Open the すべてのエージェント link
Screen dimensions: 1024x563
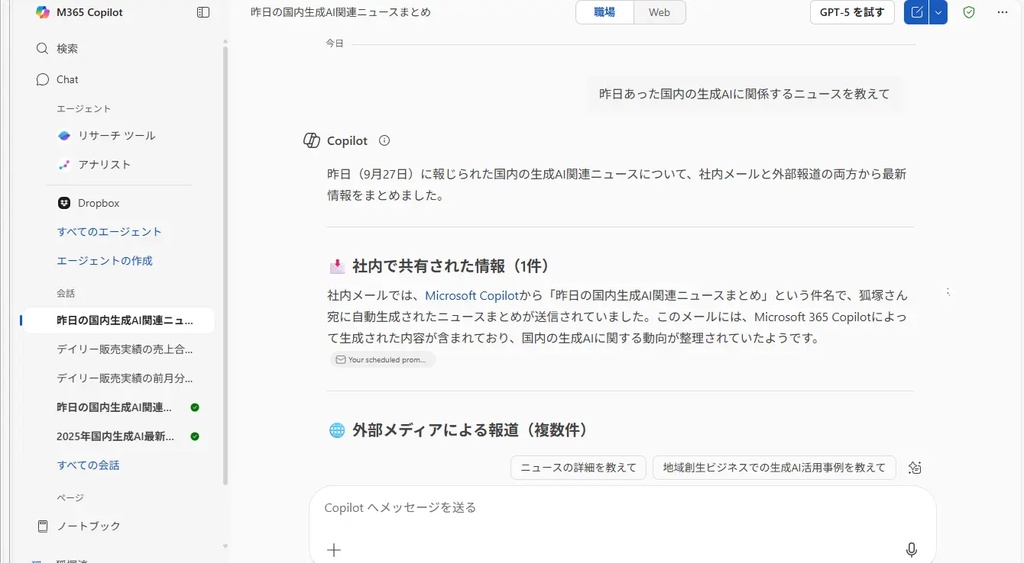click(x=109, y=232)
